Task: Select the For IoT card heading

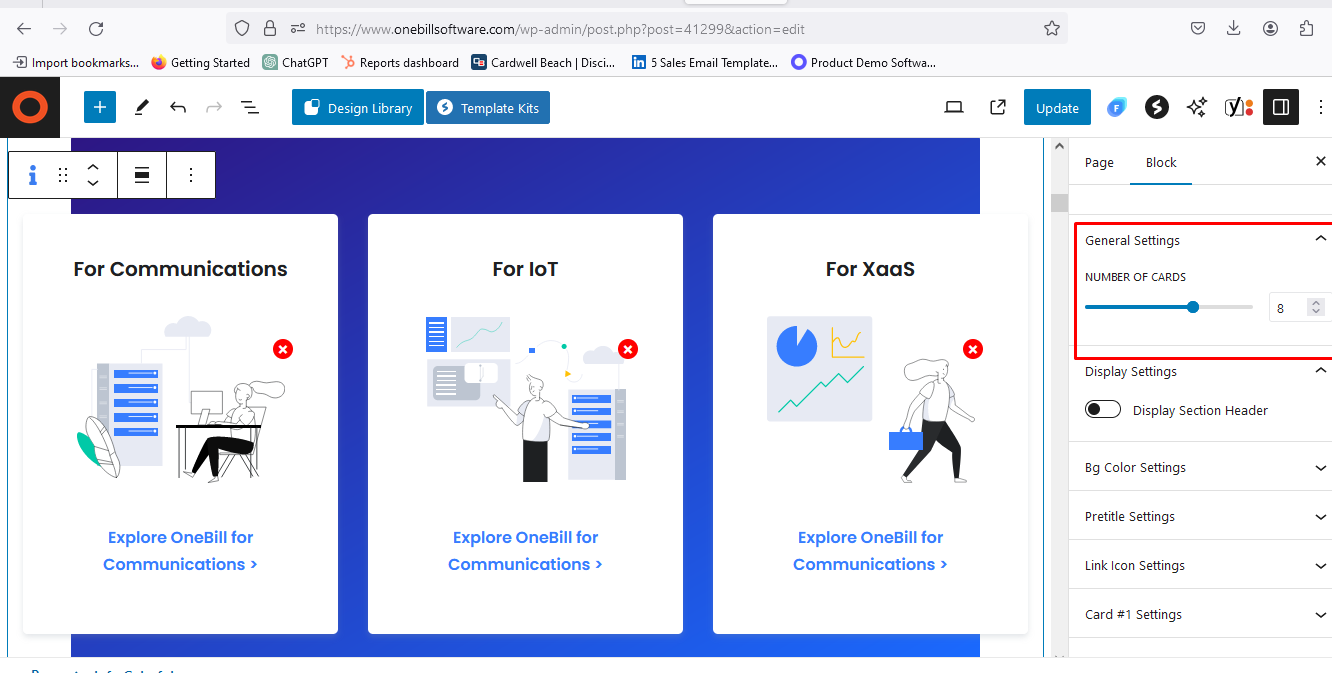Action: pos(525,269)
